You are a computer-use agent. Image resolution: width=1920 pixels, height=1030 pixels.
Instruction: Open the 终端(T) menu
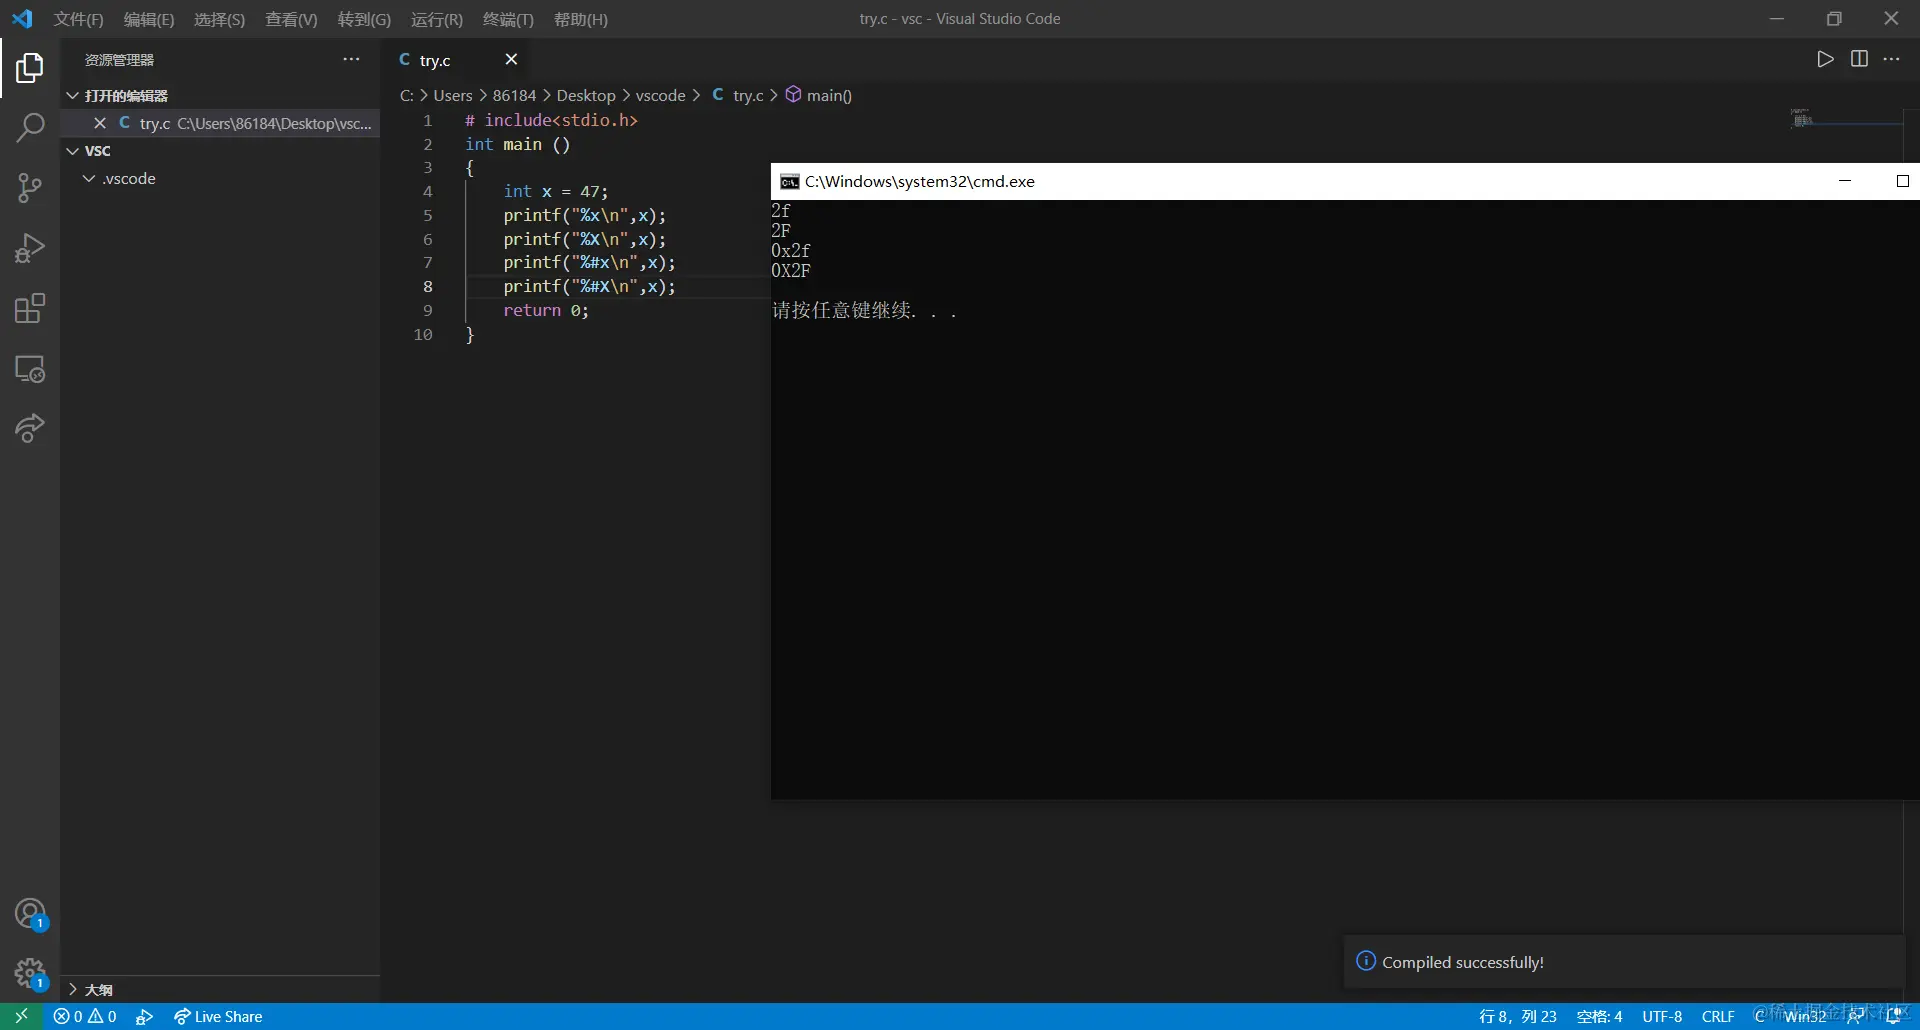pyautogui.click(x=508, y=19)
